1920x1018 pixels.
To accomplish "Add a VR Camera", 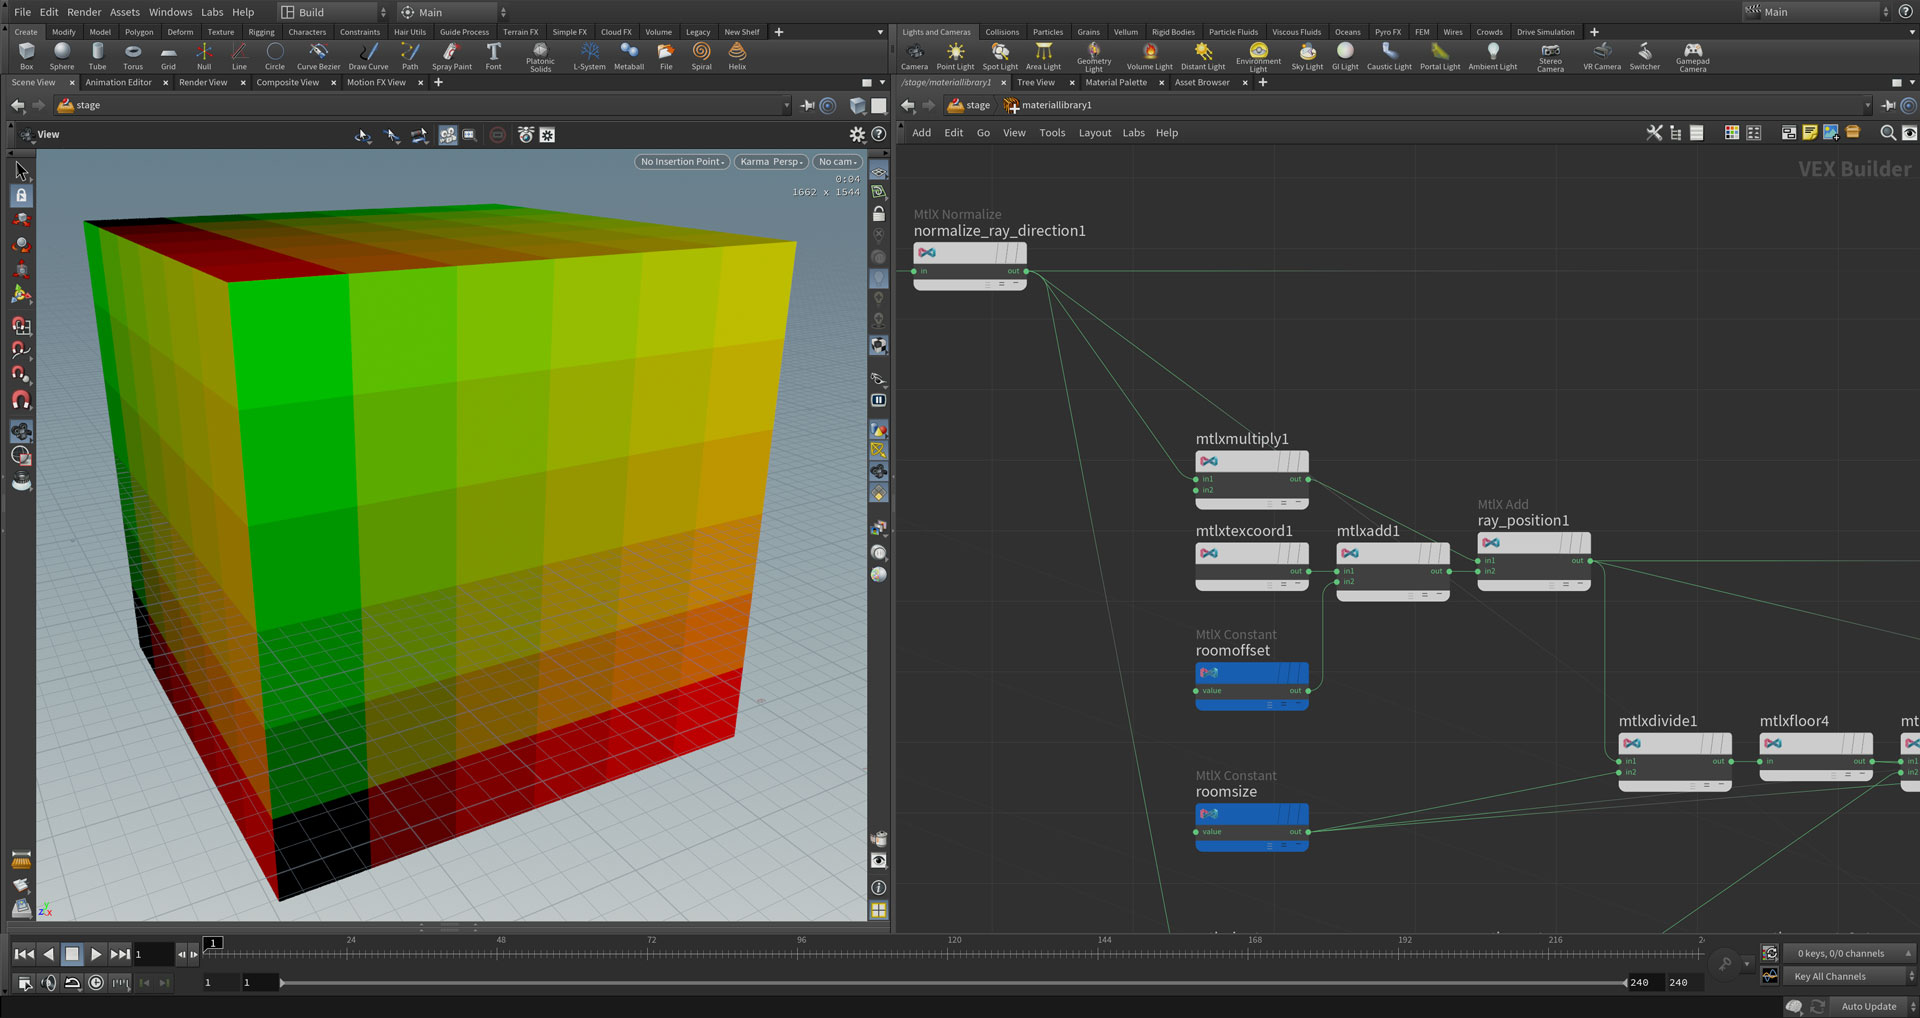I will click(1602, 56).
